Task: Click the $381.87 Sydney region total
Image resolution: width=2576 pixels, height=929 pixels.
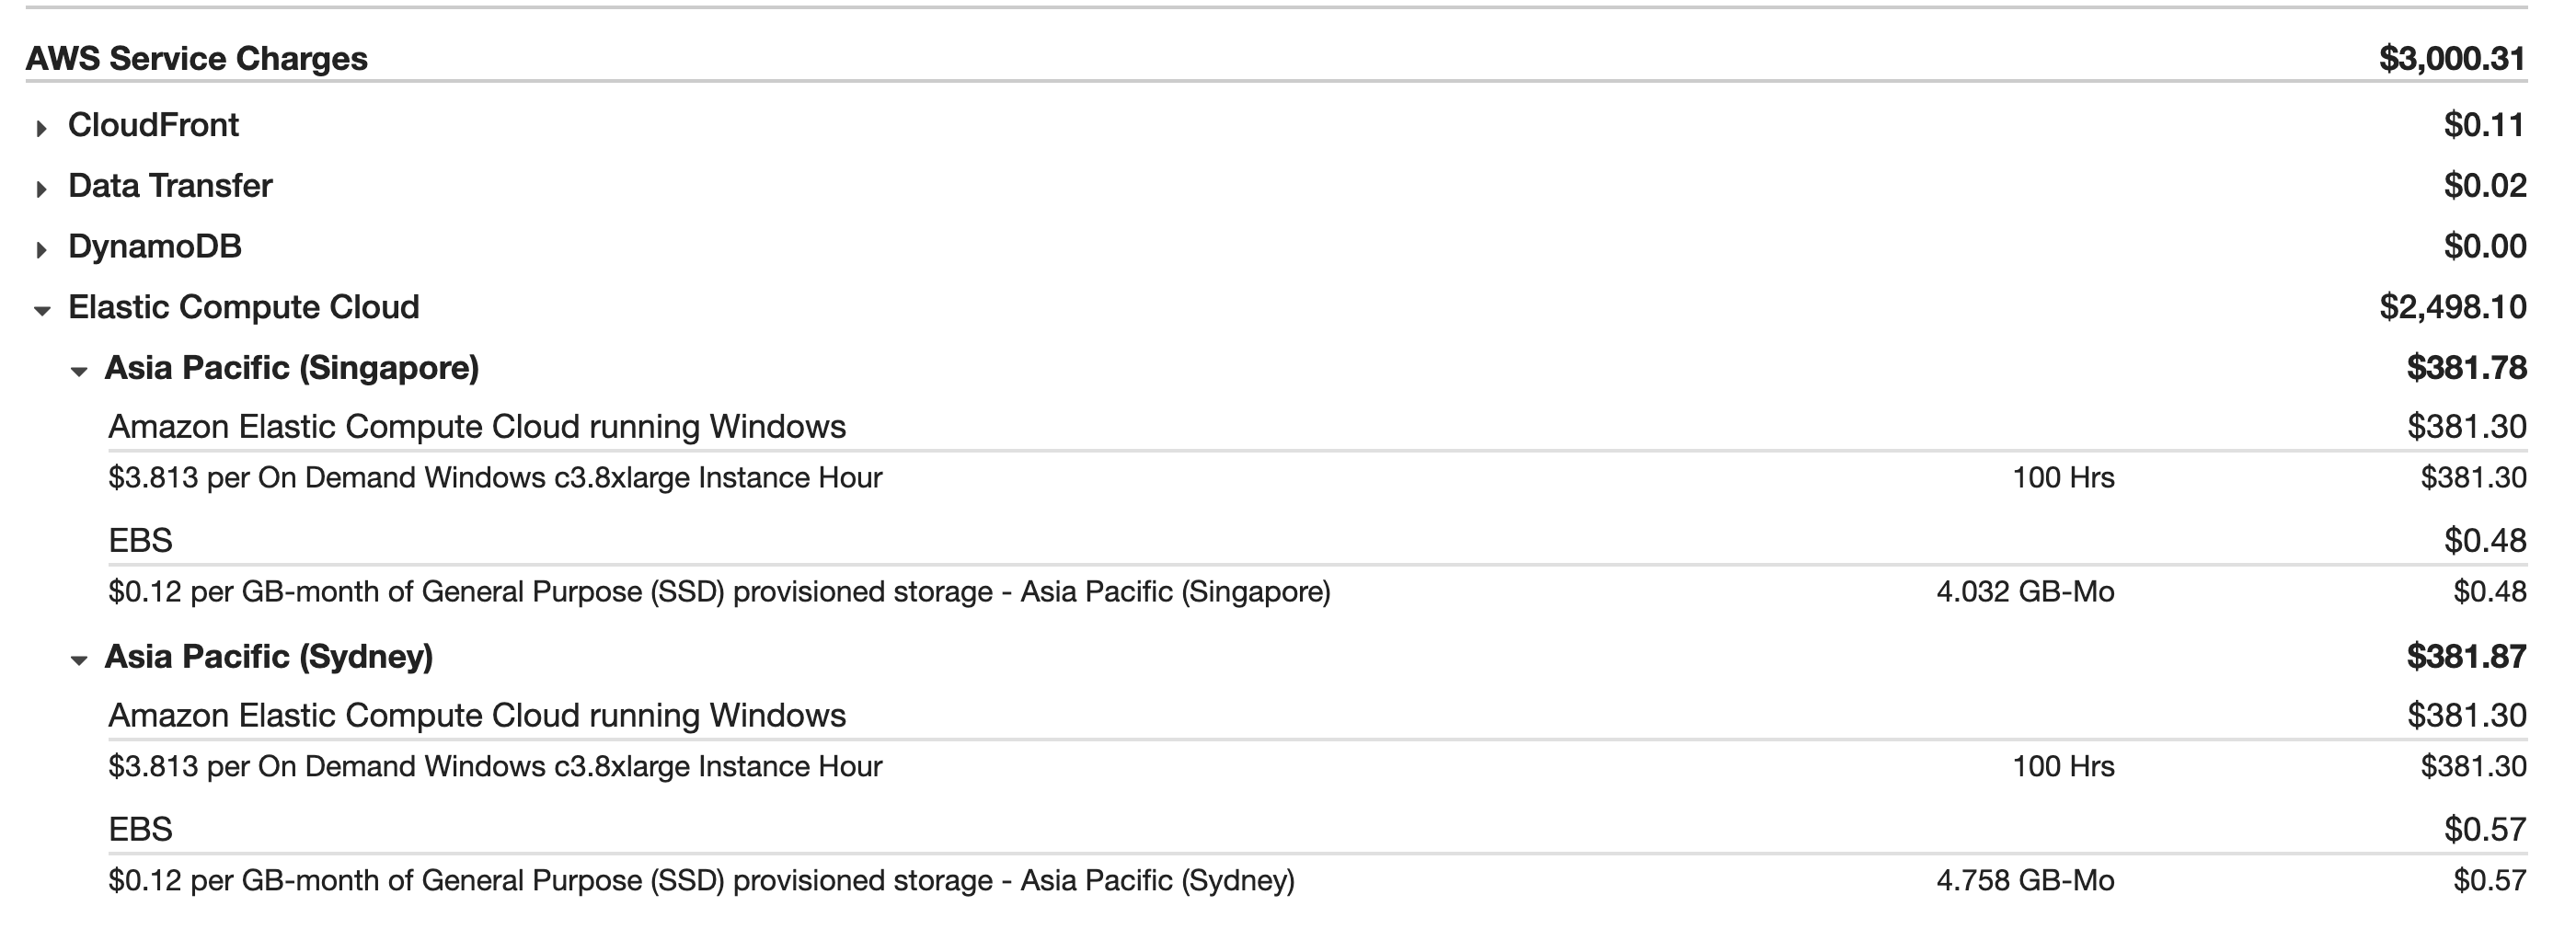Action: (x=2465, y=657)
